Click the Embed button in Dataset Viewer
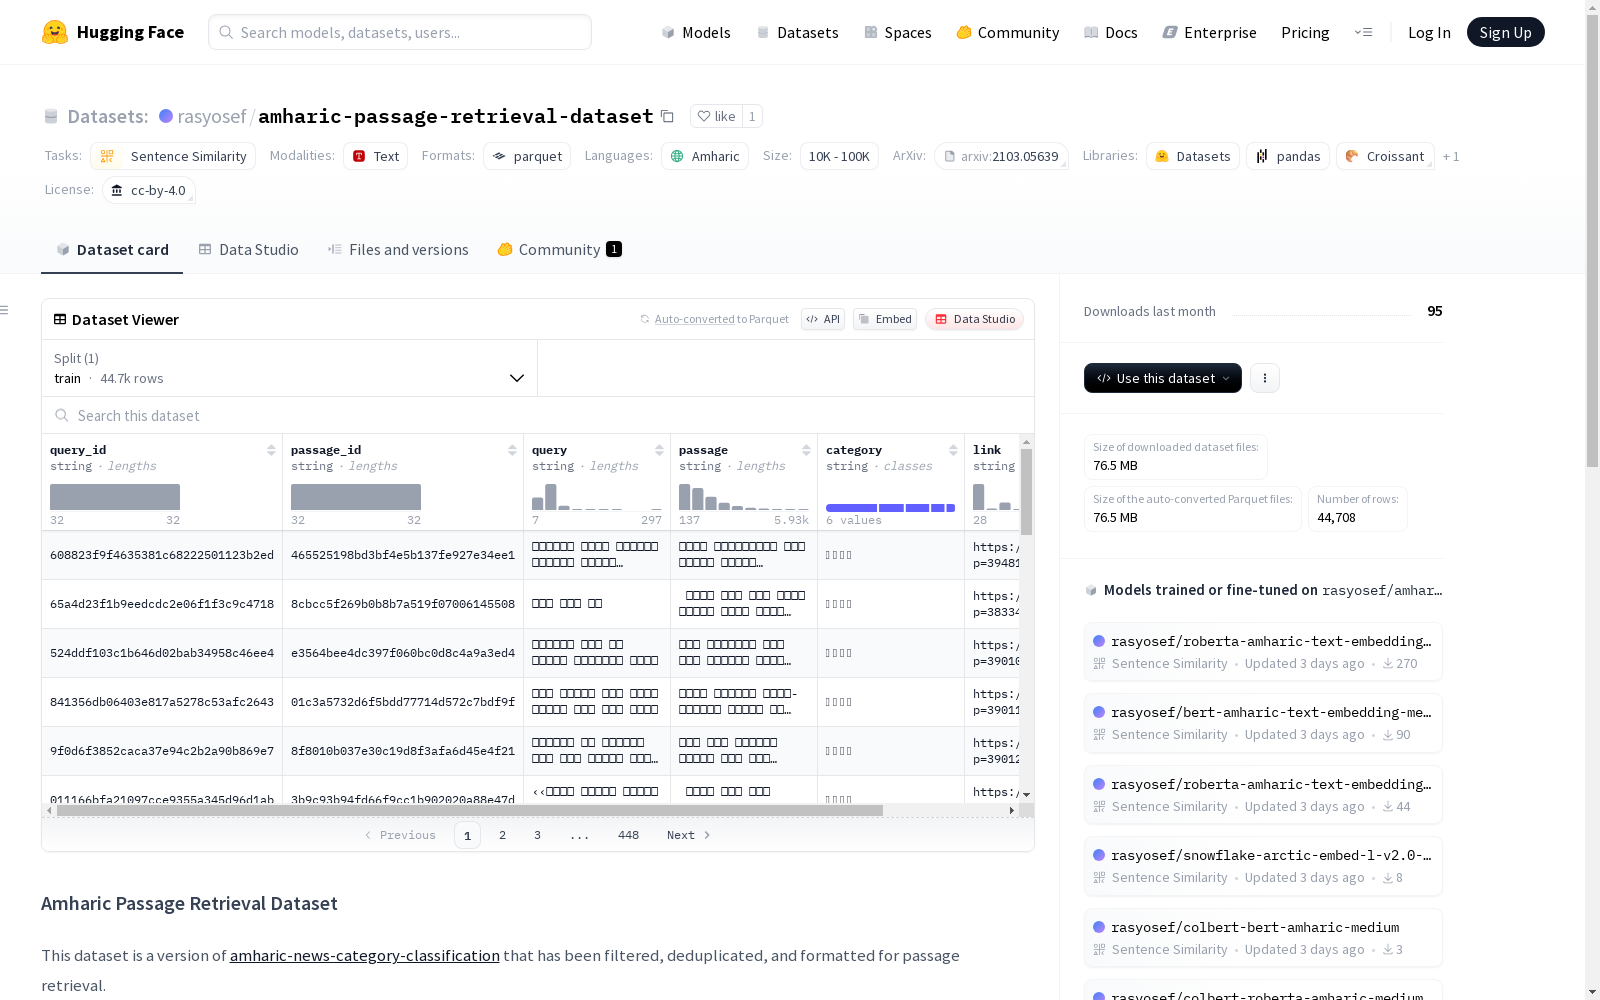 [x=885, y=319]
